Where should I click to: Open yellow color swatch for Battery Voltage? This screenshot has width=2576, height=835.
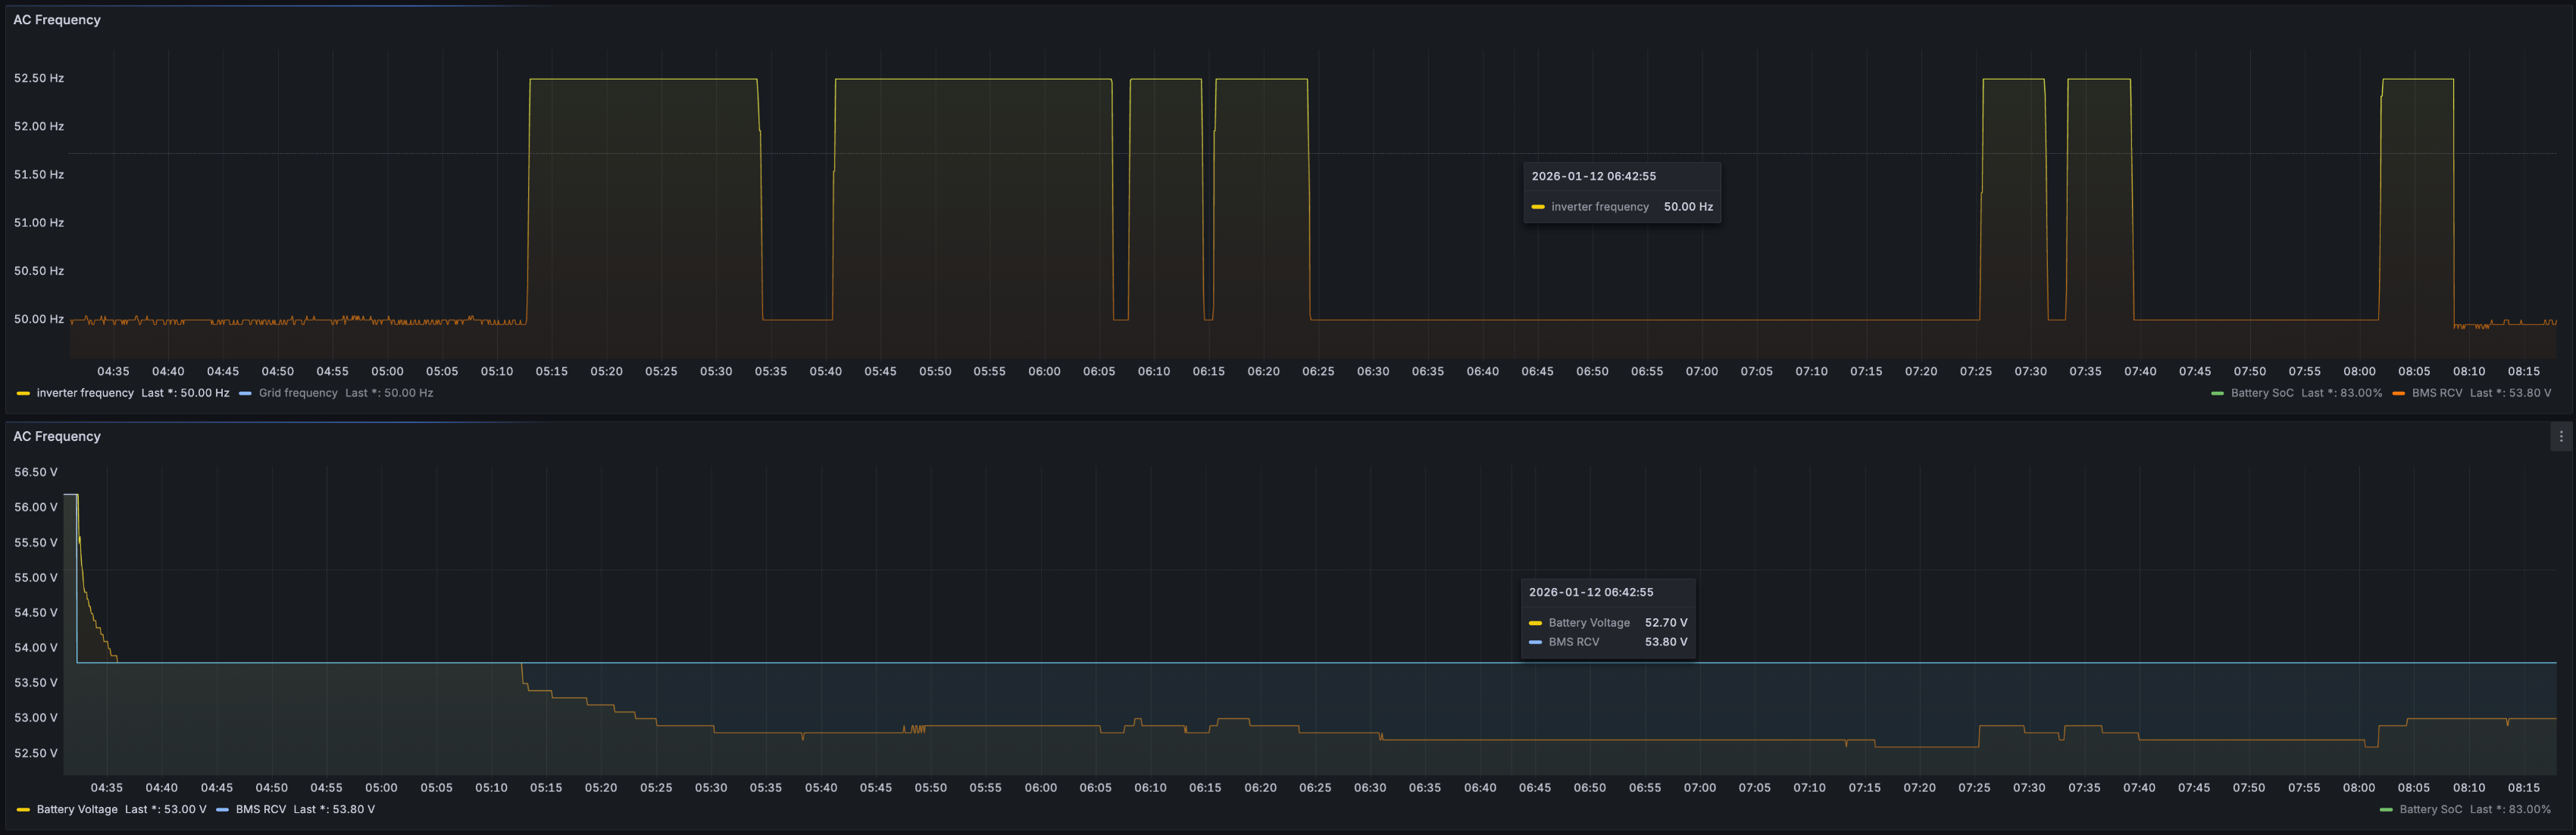tap(23, 809)
